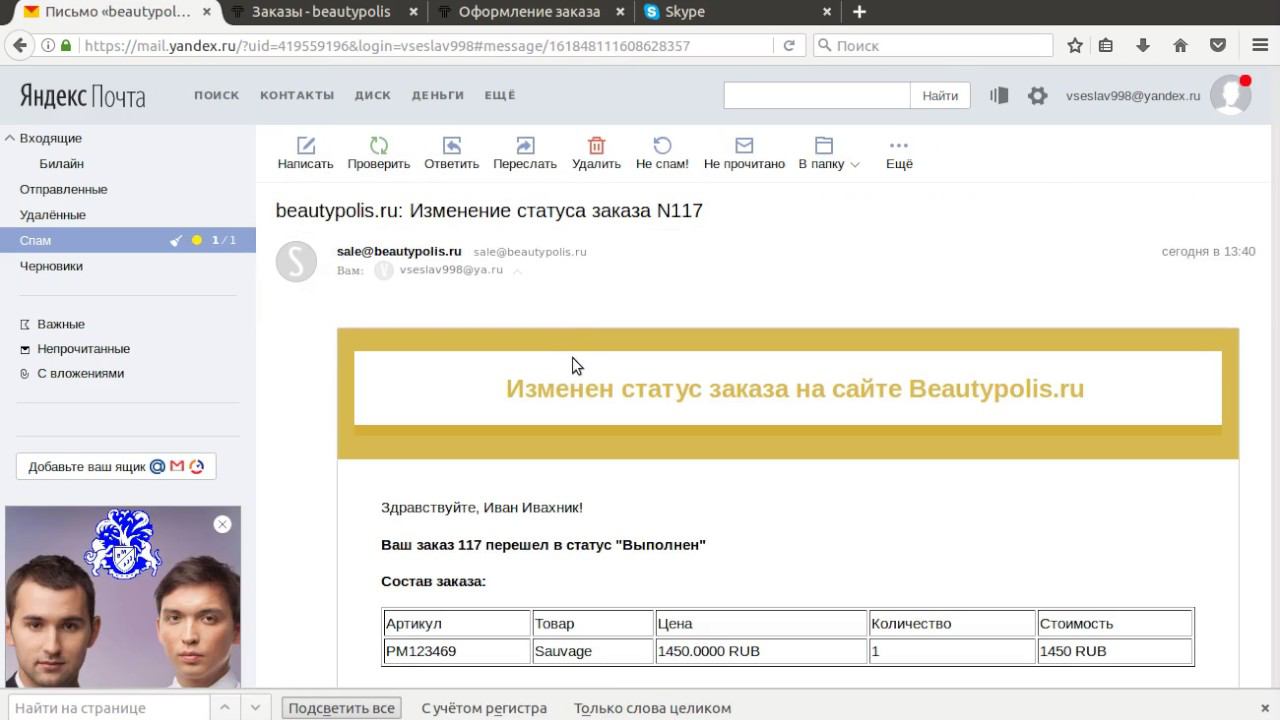Image resolution: width=1280 pixels, height=720 pixels.
Task: Open ПОИСК in Yandex top menu
Action: (216, 95)
